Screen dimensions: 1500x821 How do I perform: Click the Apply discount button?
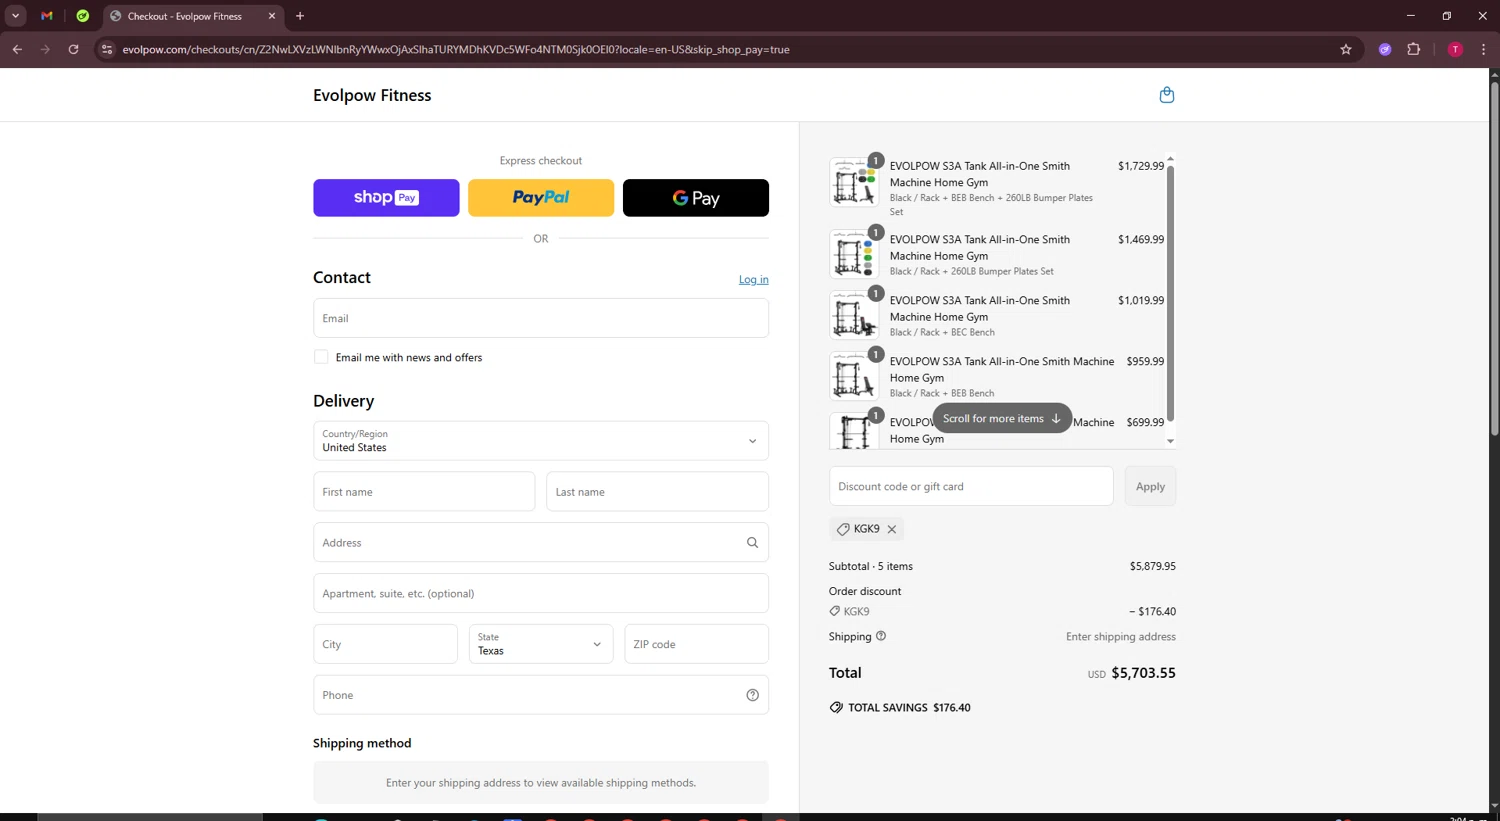pyautogui.click(x=1150, y=486)
